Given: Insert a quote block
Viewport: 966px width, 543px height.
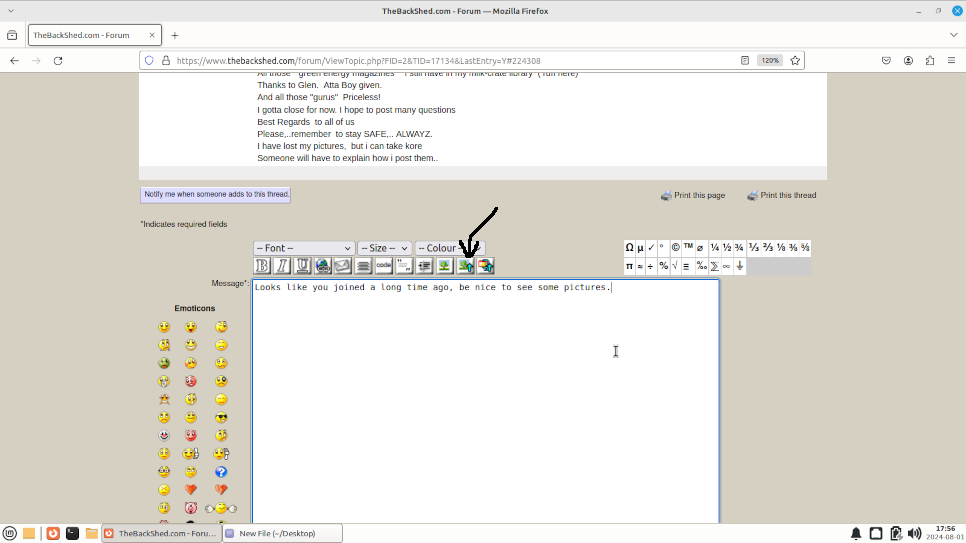Looking at the screenshot, I should click(x=404, y=266).
